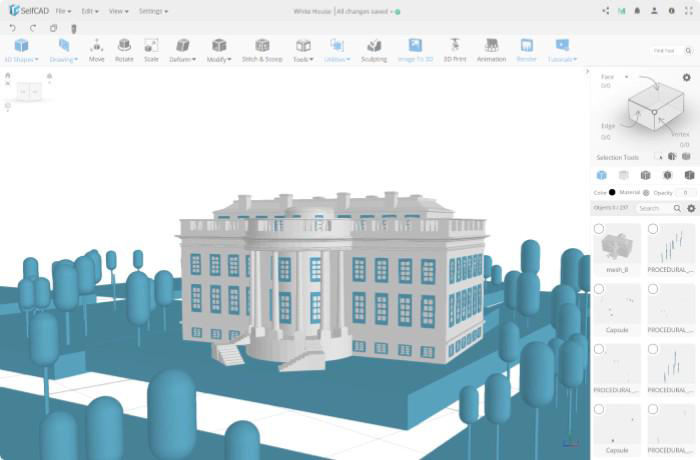Open the Utilities dropdown
The height and width of the screenshot is (460, 700).
pyautogui.click(x=337, y=50)
